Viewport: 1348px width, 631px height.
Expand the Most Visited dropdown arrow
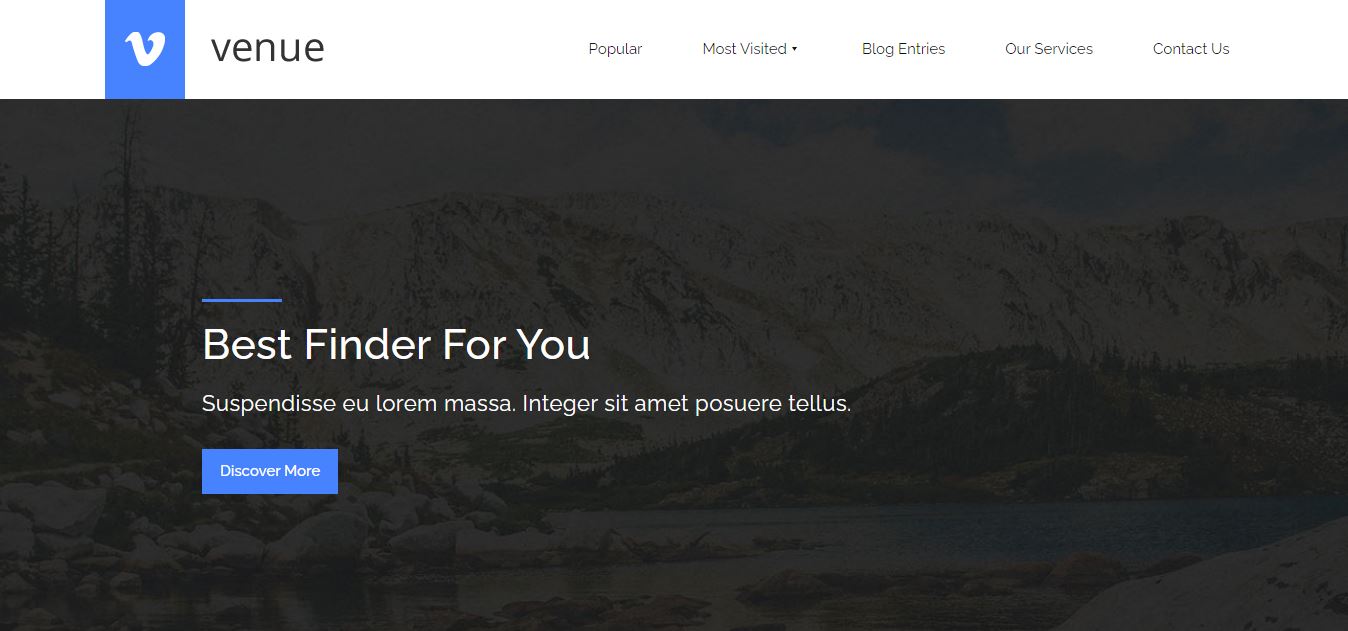pyautogui.click(x=794, y=49)
